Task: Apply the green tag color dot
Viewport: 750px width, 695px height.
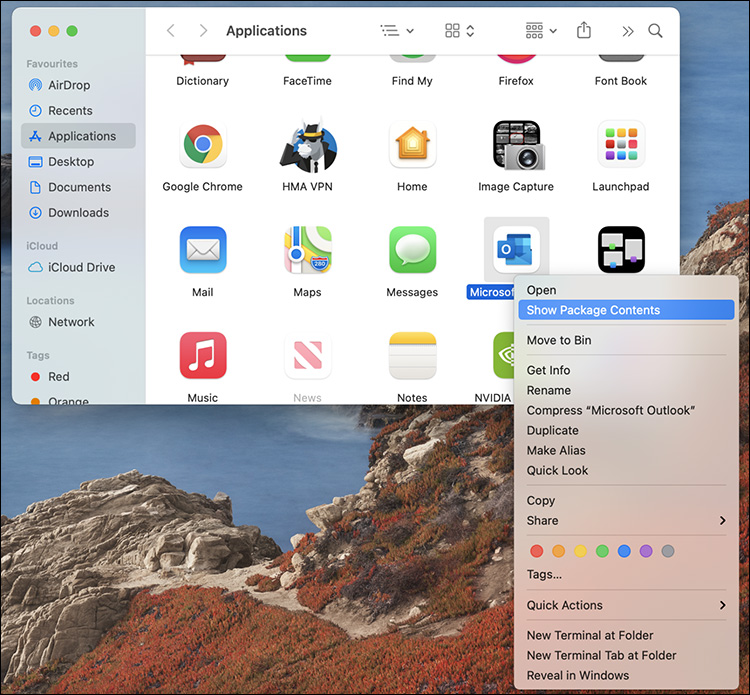Action: (602, 551)
